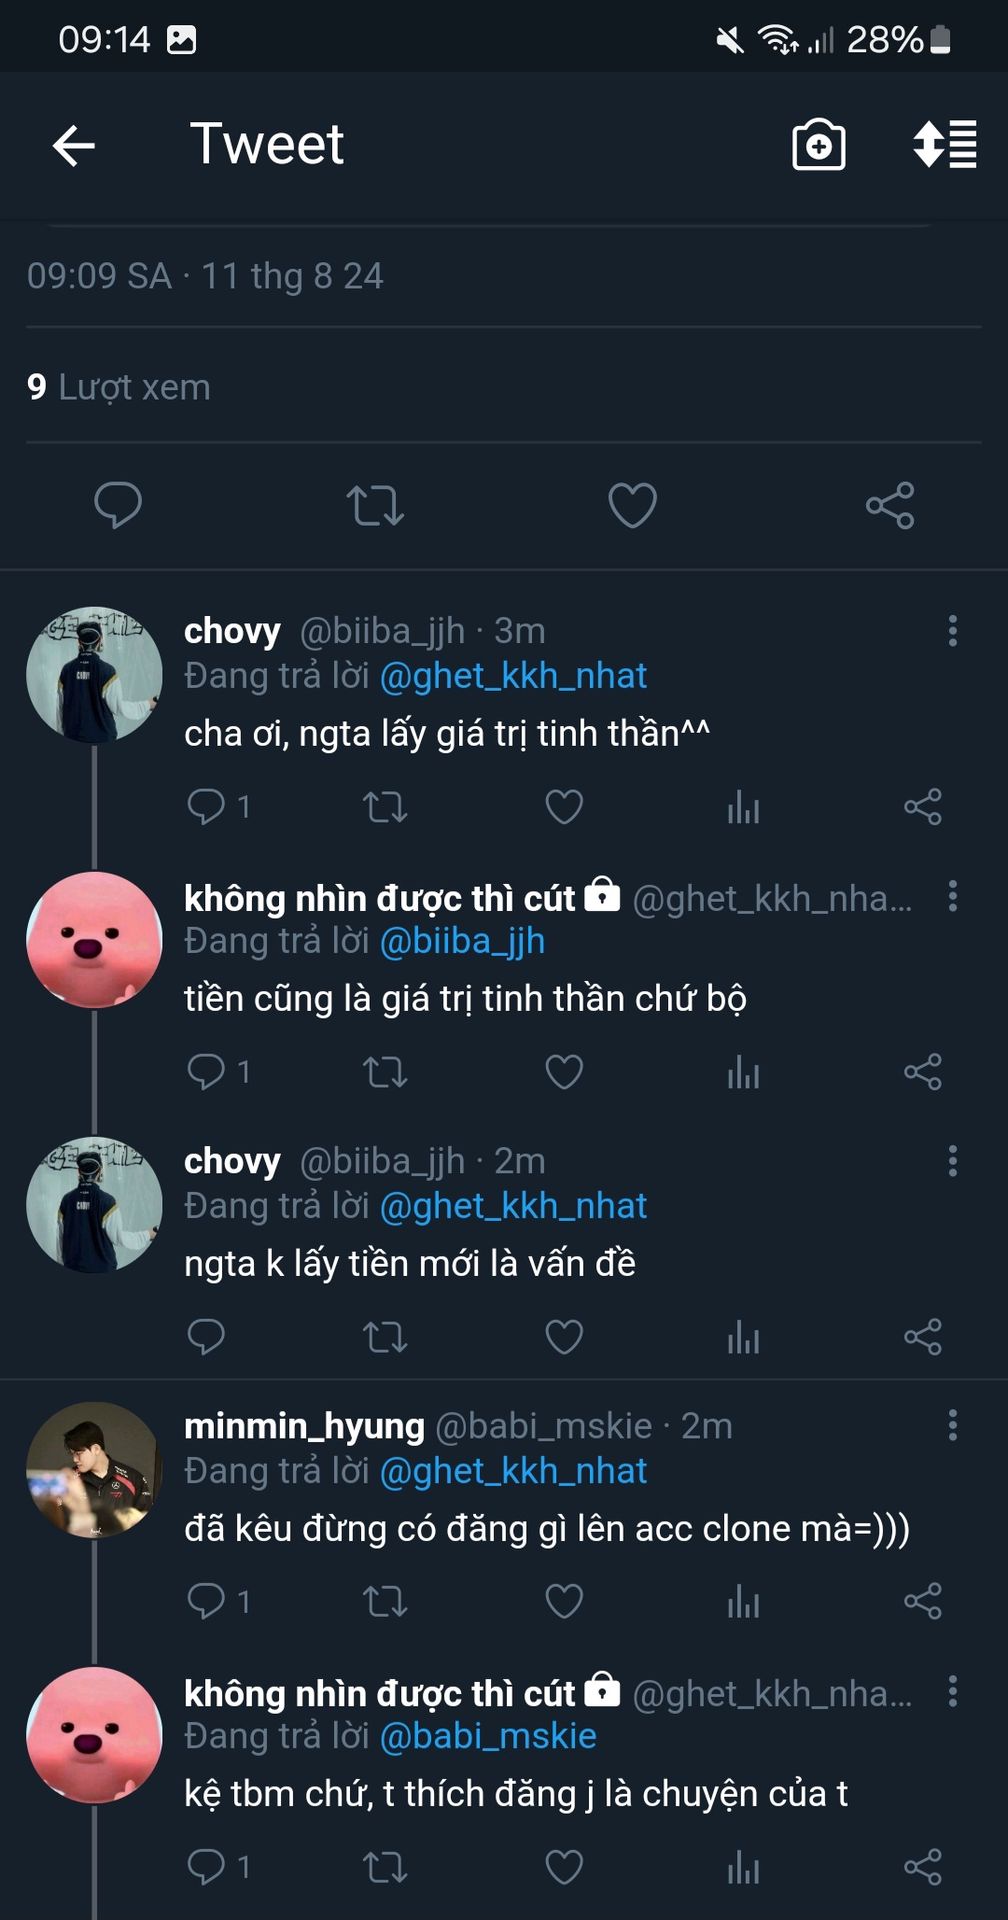
Task: Like chovy's reply about giá trị tinh thần
Action: [x=564, y=807]
